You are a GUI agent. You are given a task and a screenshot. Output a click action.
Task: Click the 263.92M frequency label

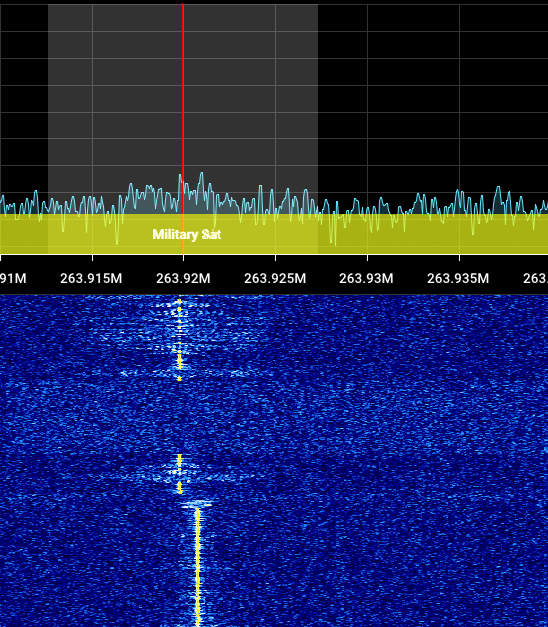tap(183, 278)
